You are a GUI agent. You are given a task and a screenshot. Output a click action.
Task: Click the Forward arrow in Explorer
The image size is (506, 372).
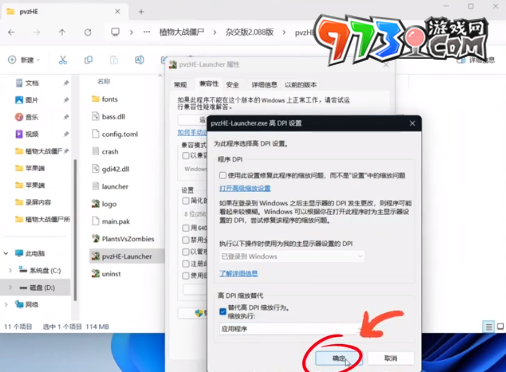coord(37,32)
